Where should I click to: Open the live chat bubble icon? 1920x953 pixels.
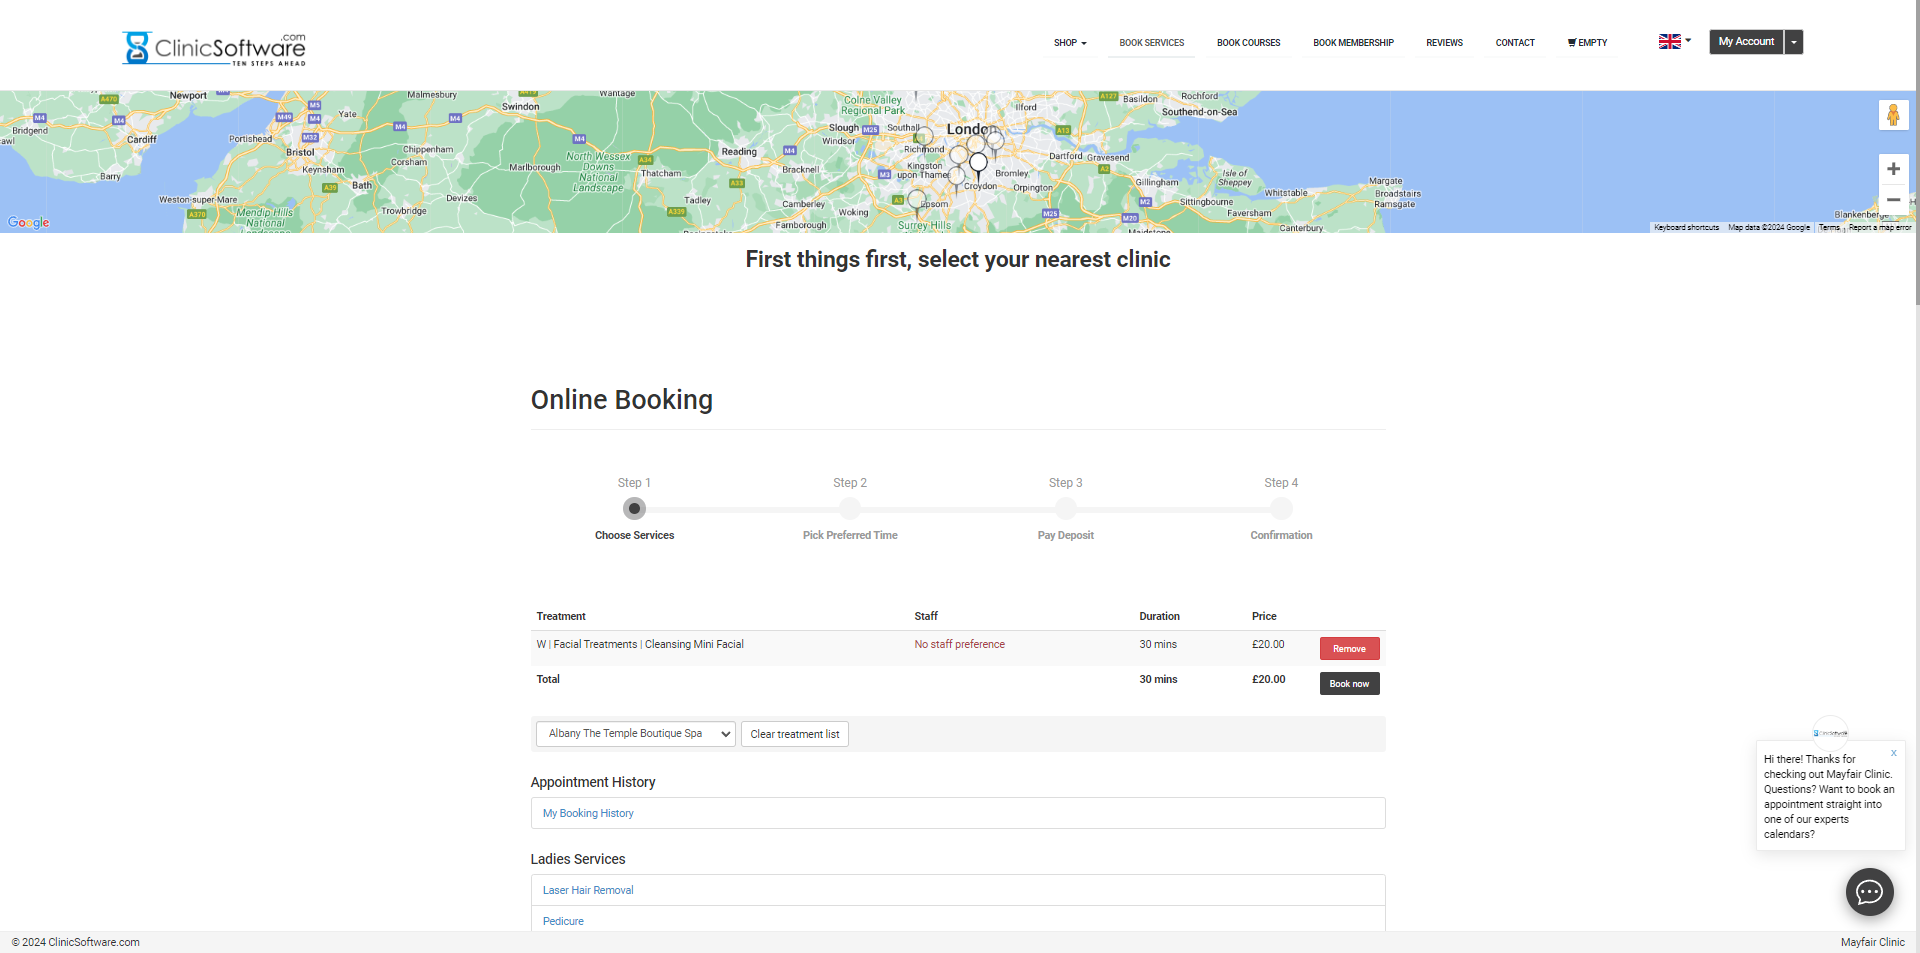(x=1869, y=892)
